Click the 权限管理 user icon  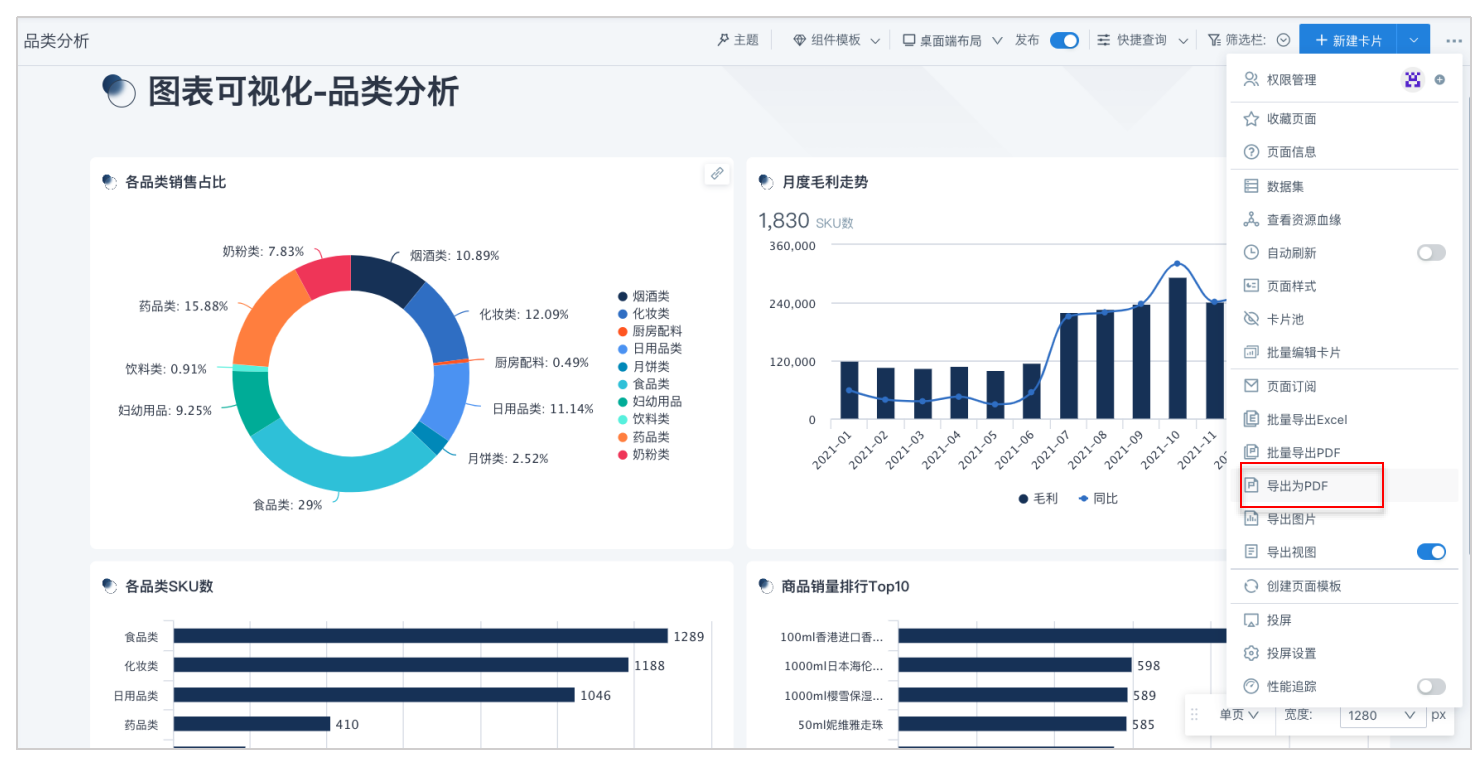point(1250,80)
